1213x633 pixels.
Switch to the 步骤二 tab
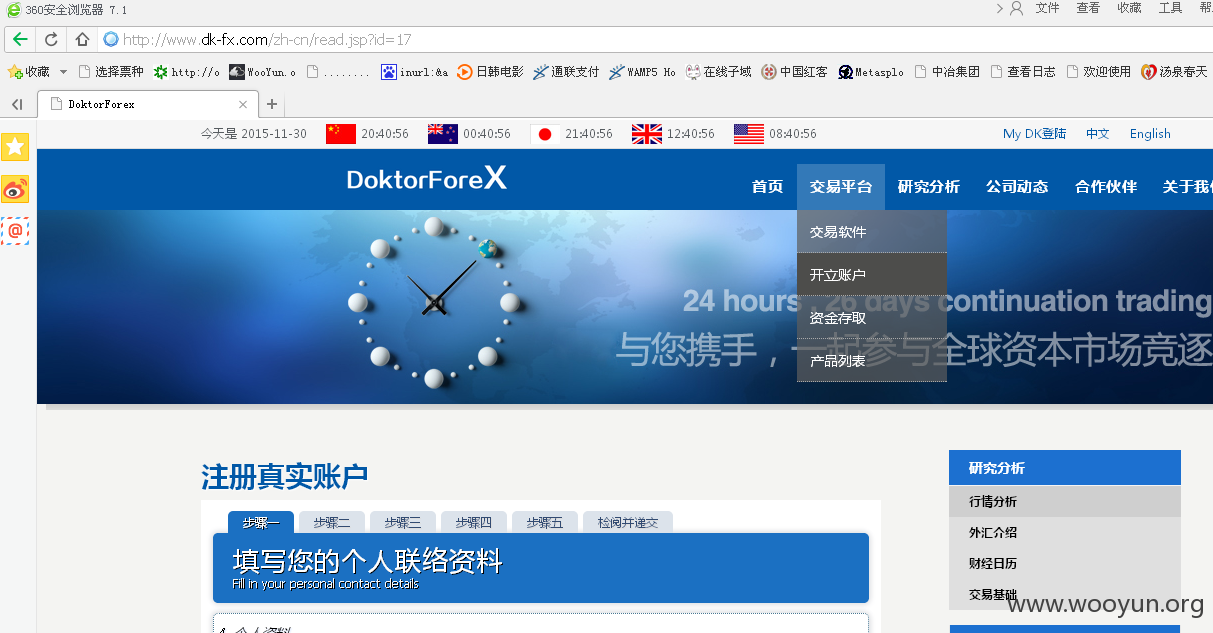[332, 522]
